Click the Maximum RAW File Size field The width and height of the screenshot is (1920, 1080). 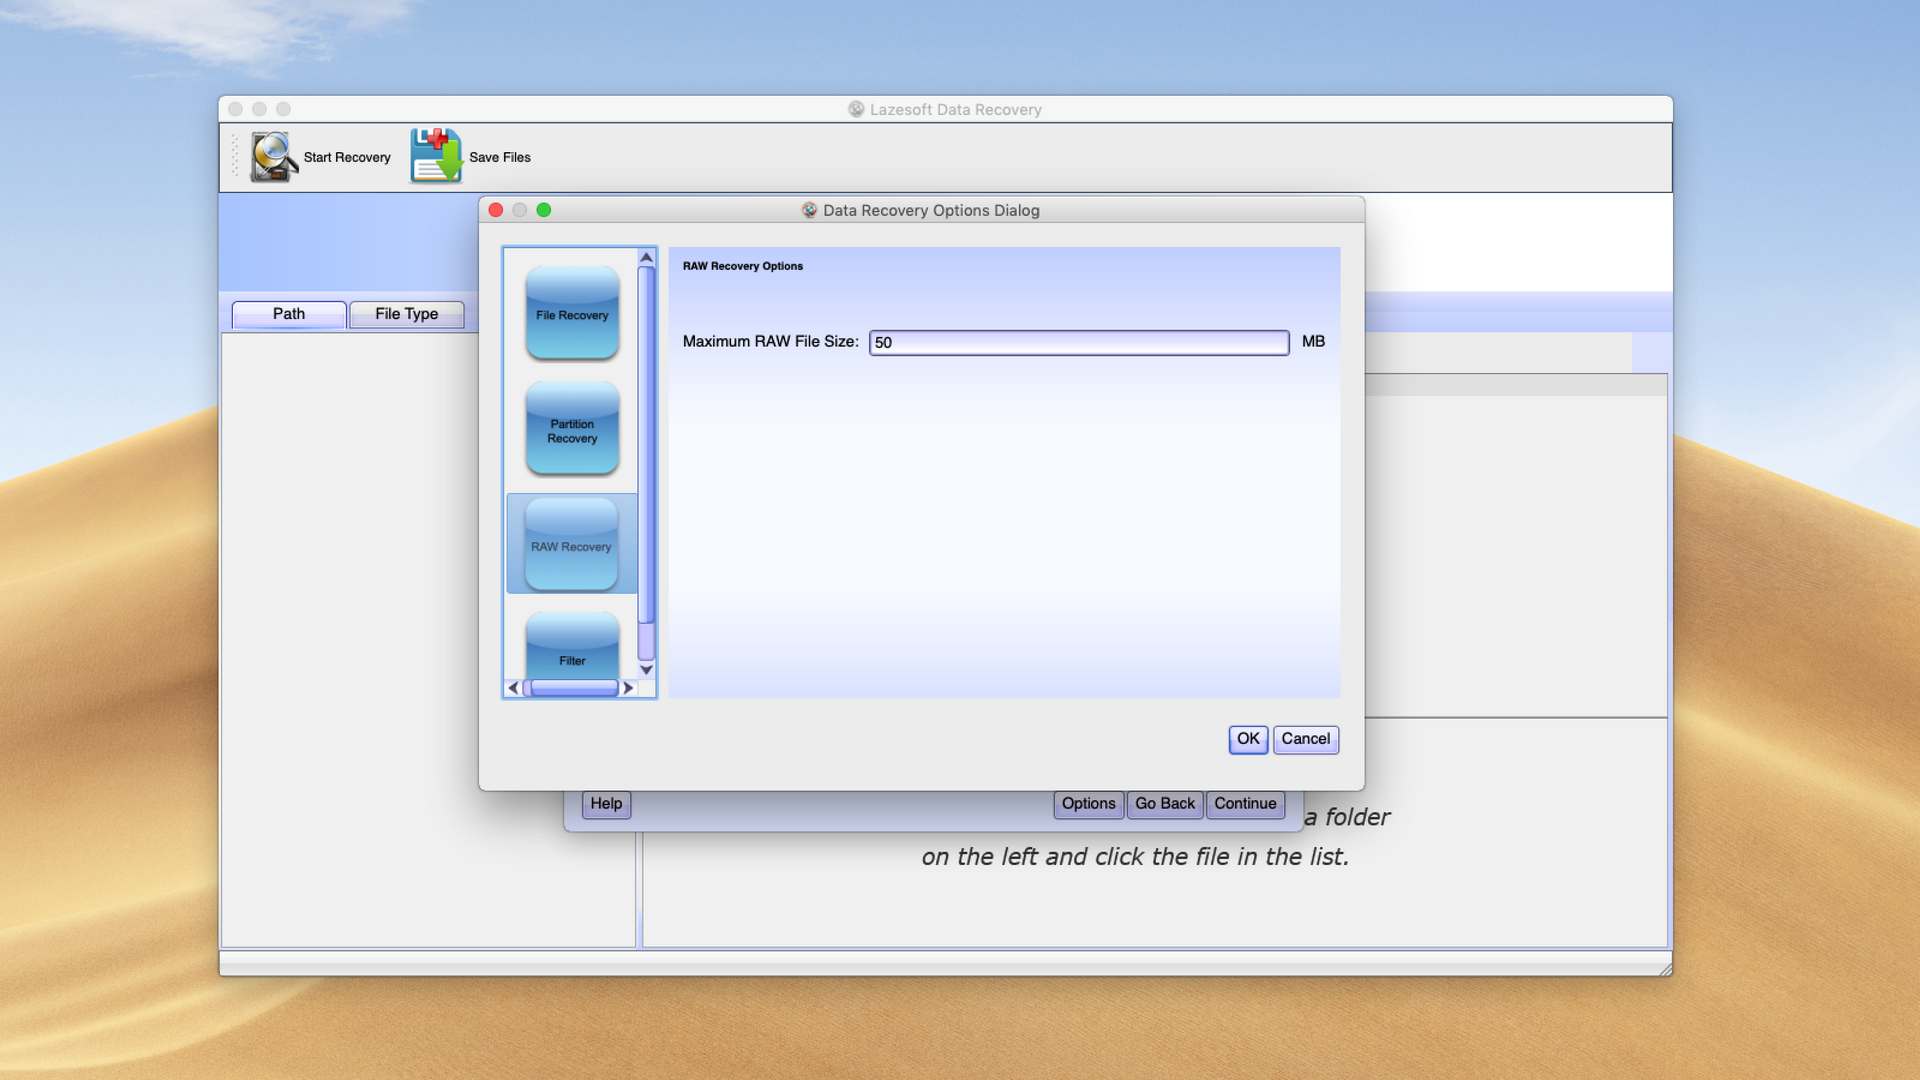[1079, 342]
